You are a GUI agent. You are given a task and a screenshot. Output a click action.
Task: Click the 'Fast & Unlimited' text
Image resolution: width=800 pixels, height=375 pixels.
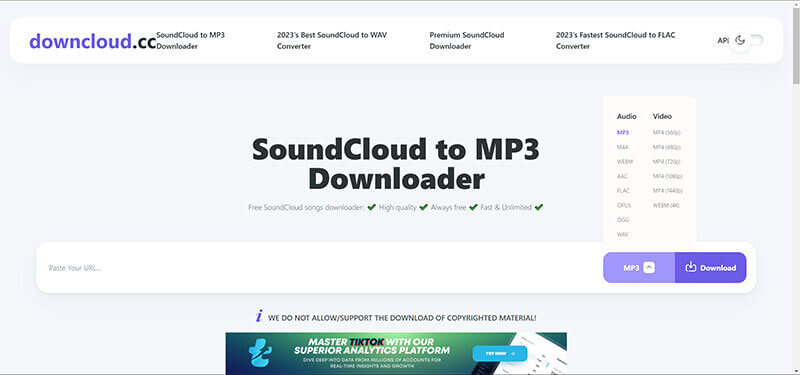tap(506, 208)
